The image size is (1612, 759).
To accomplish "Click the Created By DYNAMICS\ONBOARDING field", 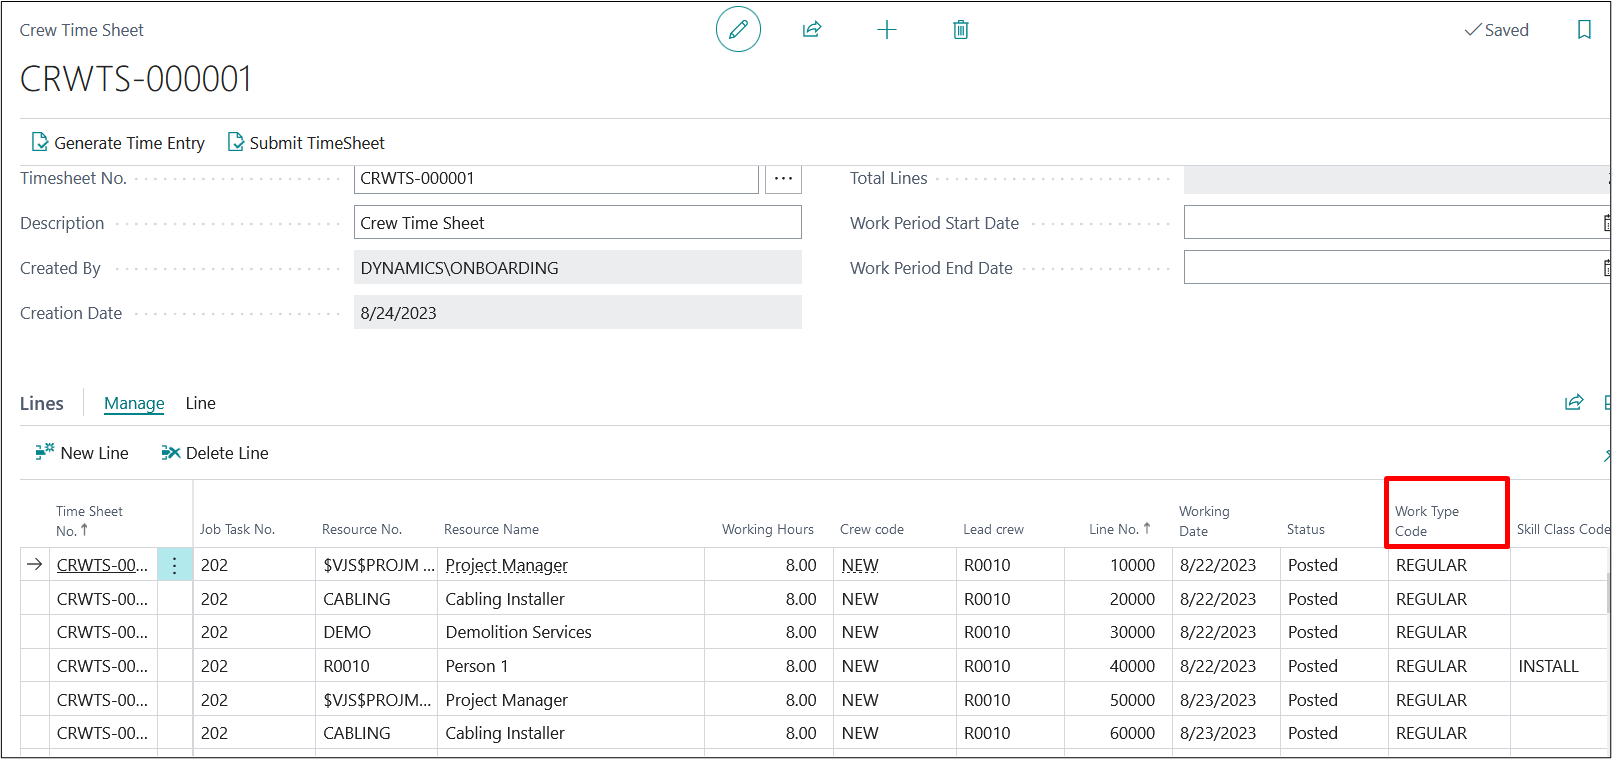I will coord(578,267).
